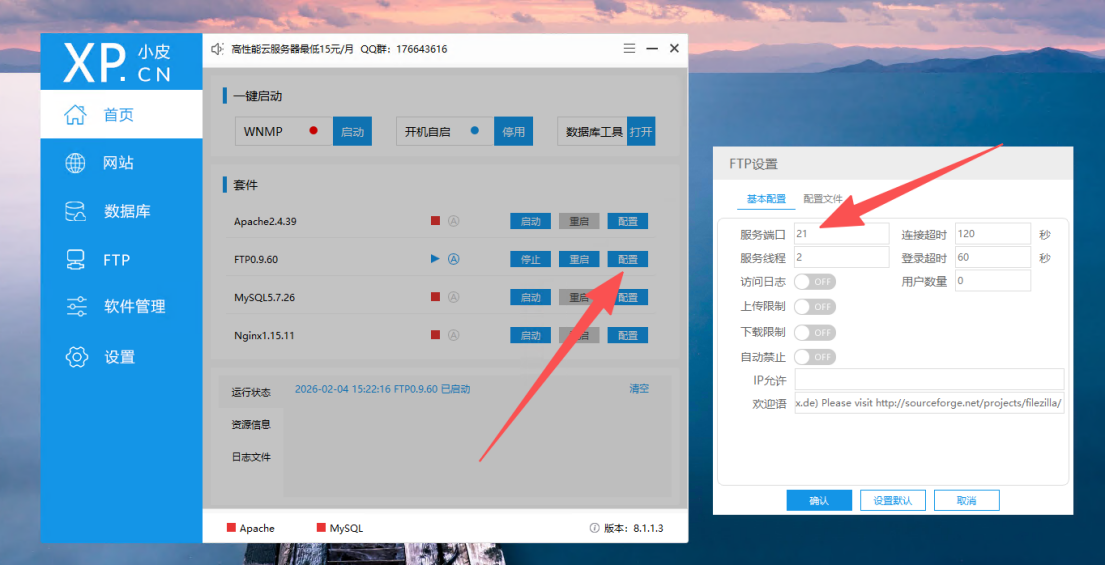1105x566 pixels.
Task: Stop FTP0.9.60 with the 停止 button
Action: coord(530,259)
